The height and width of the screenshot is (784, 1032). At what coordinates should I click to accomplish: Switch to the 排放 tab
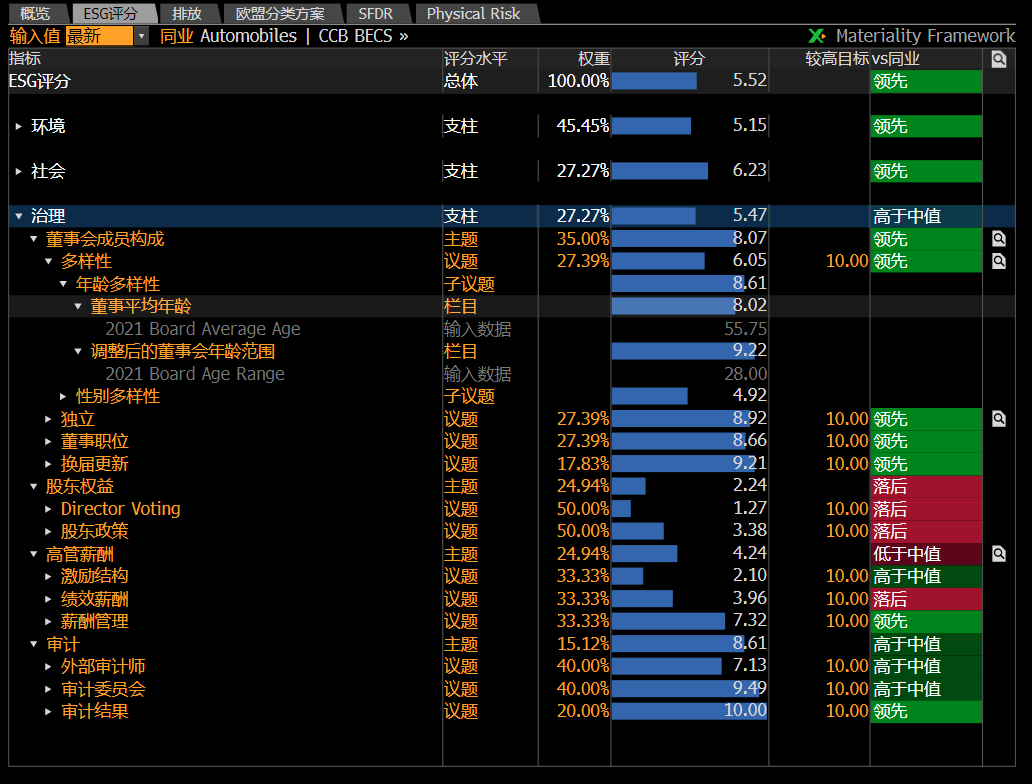(x=187, y=14)
